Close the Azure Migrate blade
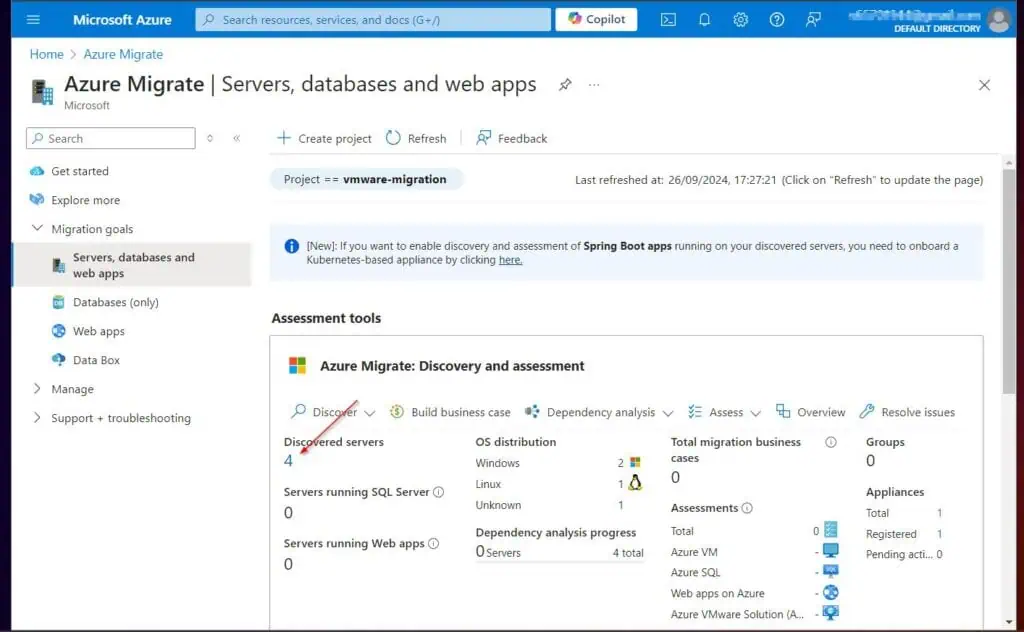This screenshot has width=1024, height=632. click(x=984, y=85)
